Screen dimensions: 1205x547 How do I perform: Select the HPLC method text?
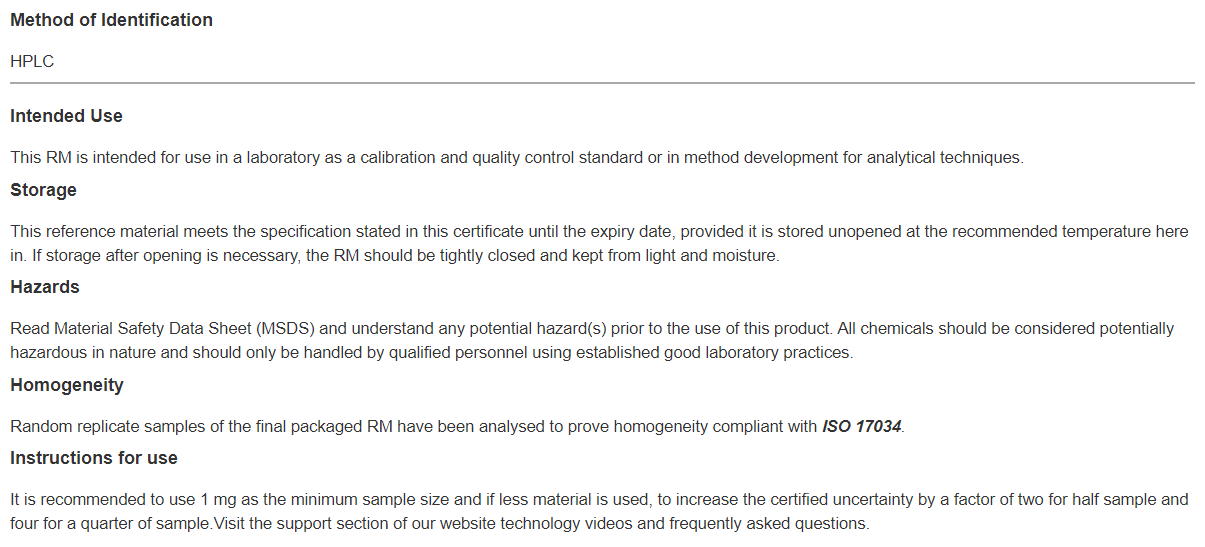point(32,62)
